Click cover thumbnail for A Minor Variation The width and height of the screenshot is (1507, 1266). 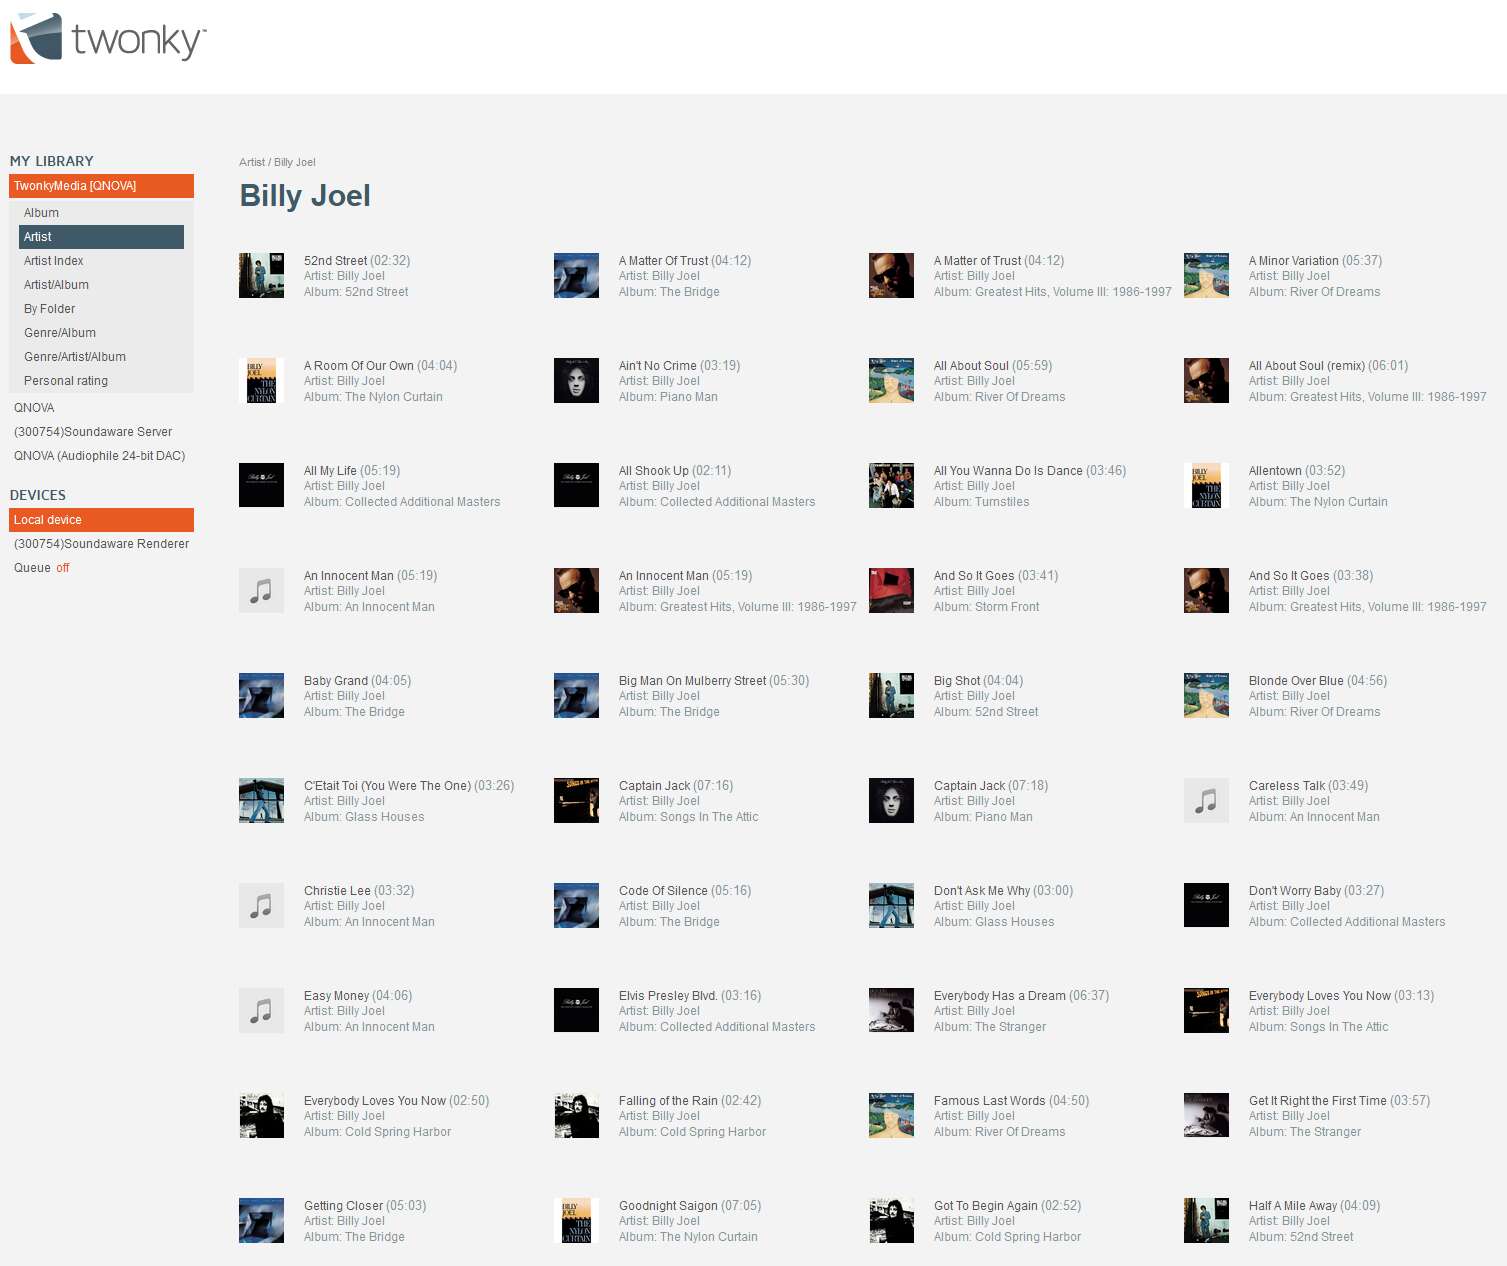click(x=1206, y=276)
